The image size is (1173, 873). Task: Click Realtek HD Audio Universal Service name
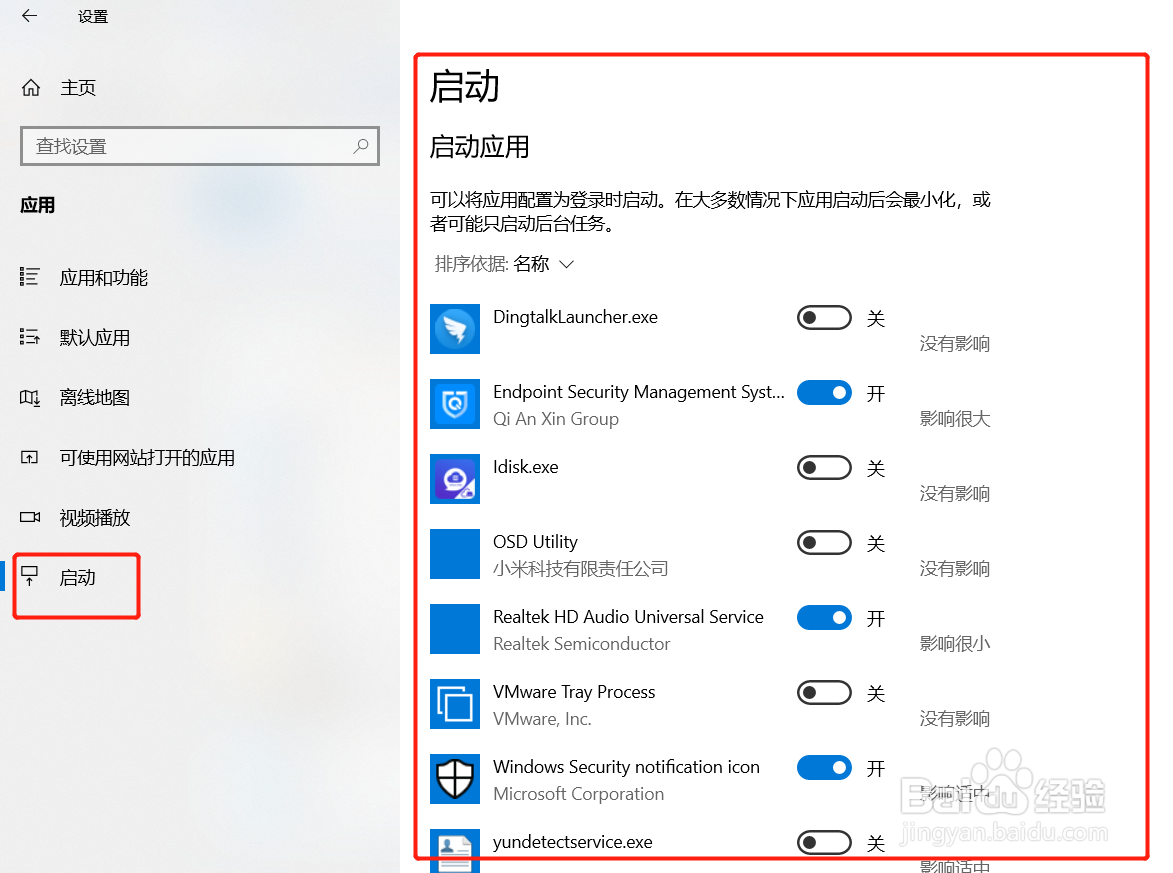628,616
